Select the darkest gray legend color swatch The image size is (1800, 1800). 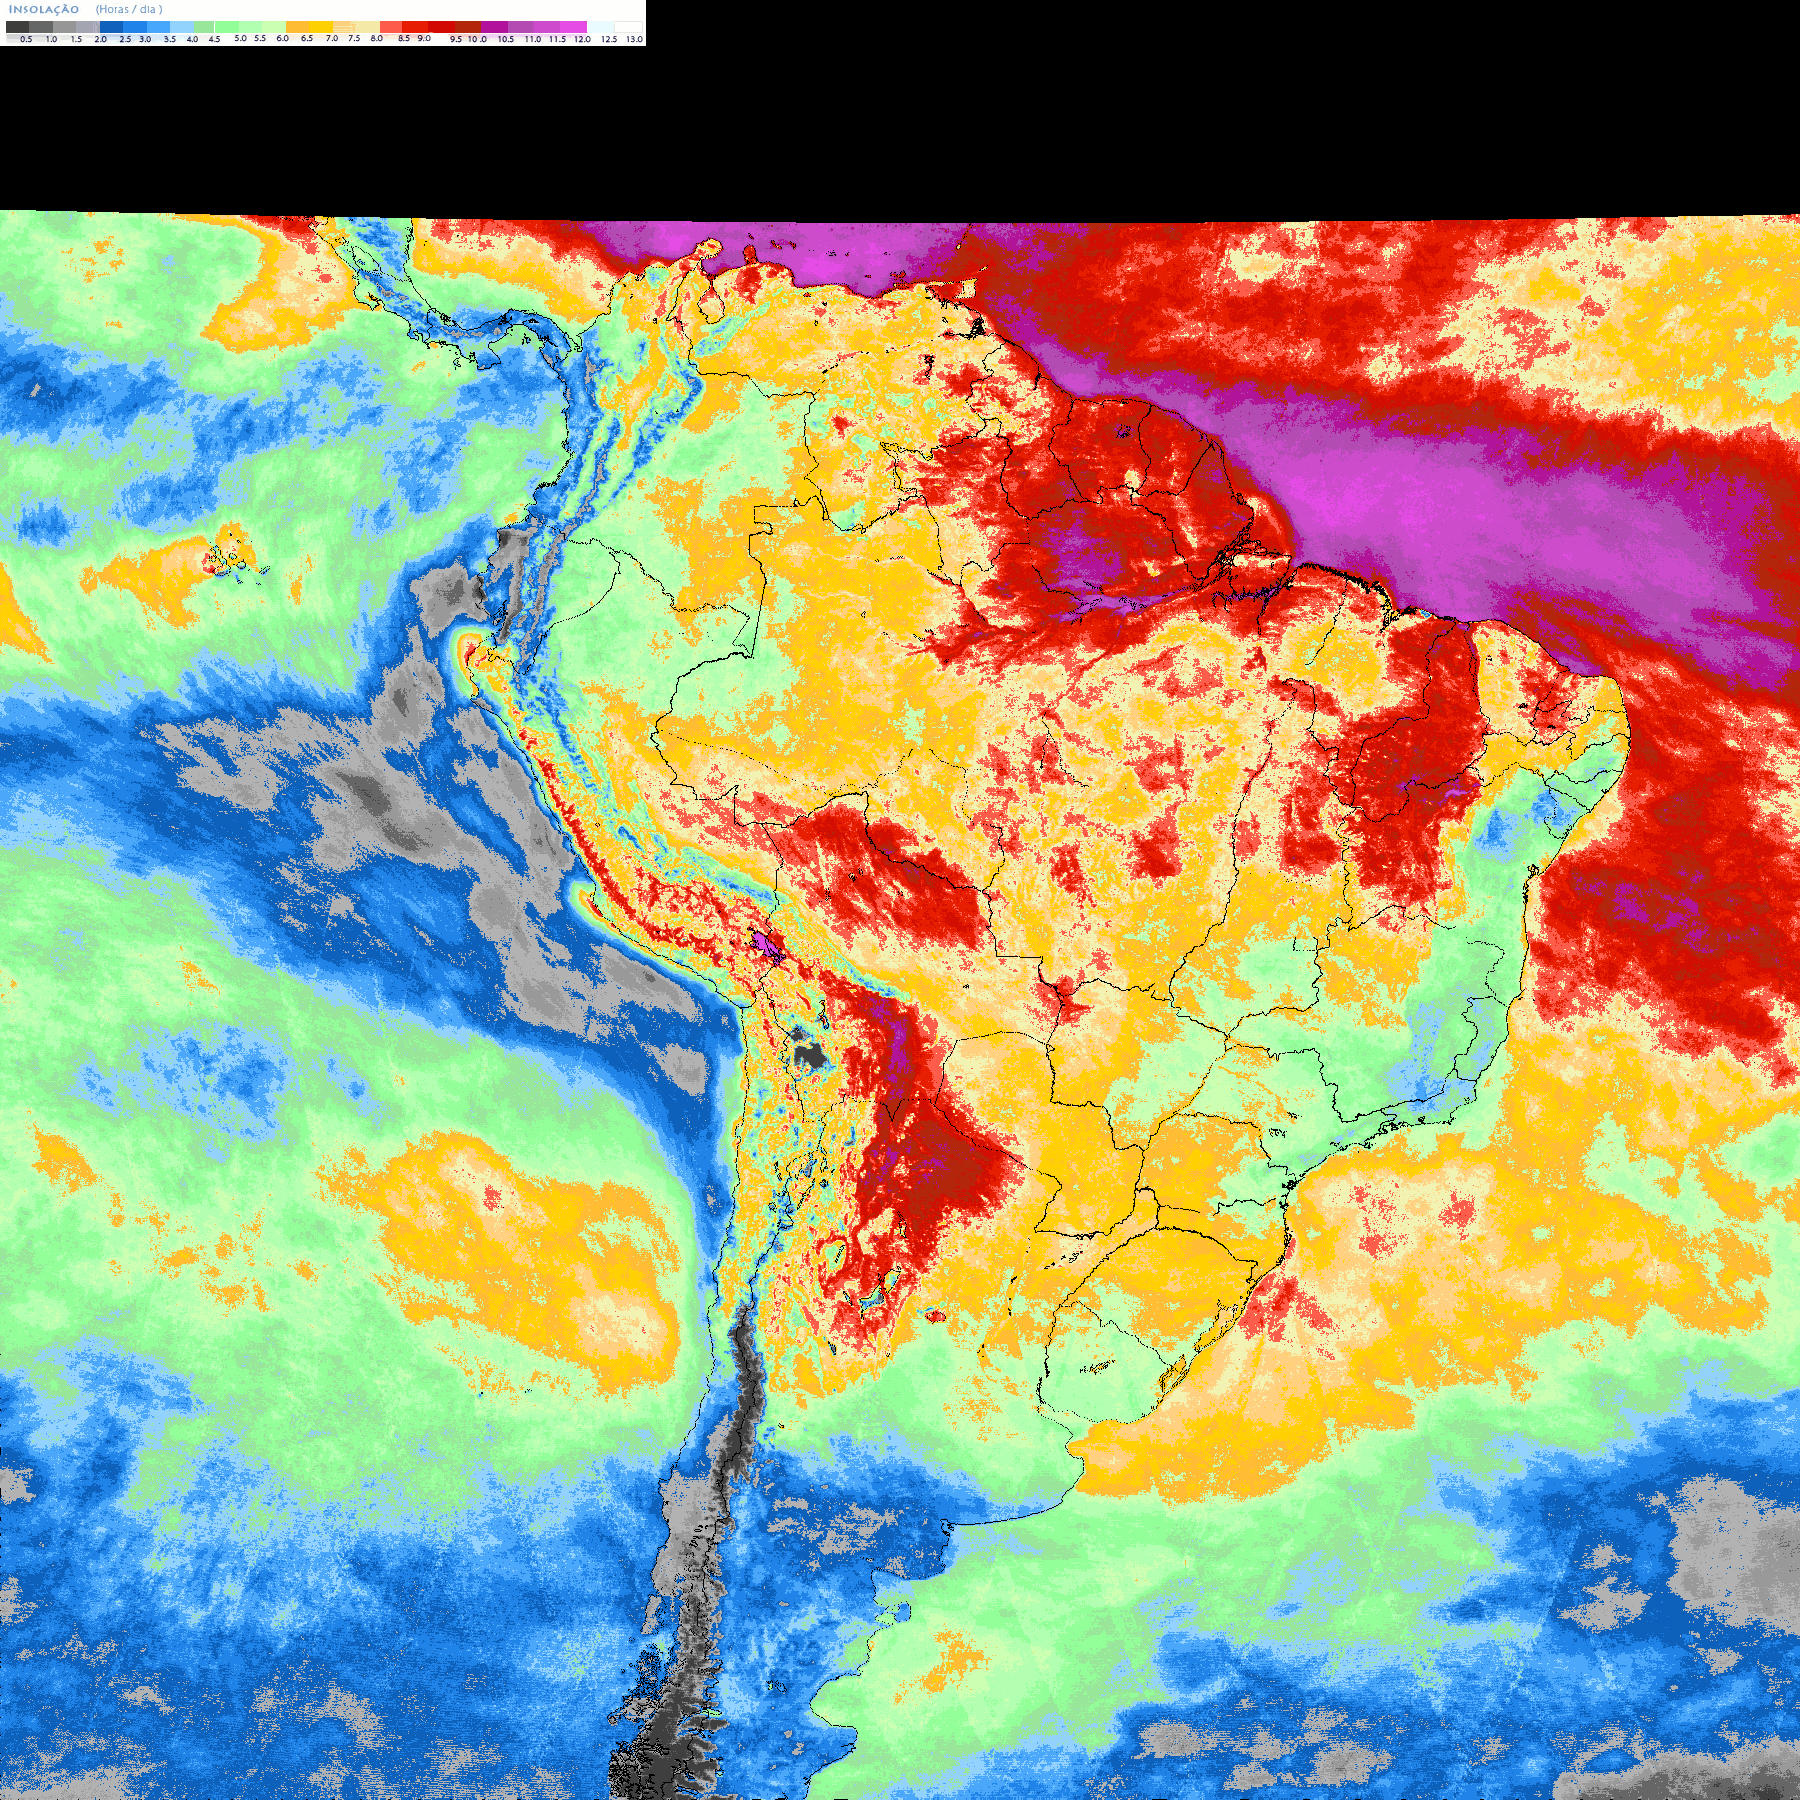[17, 27]
